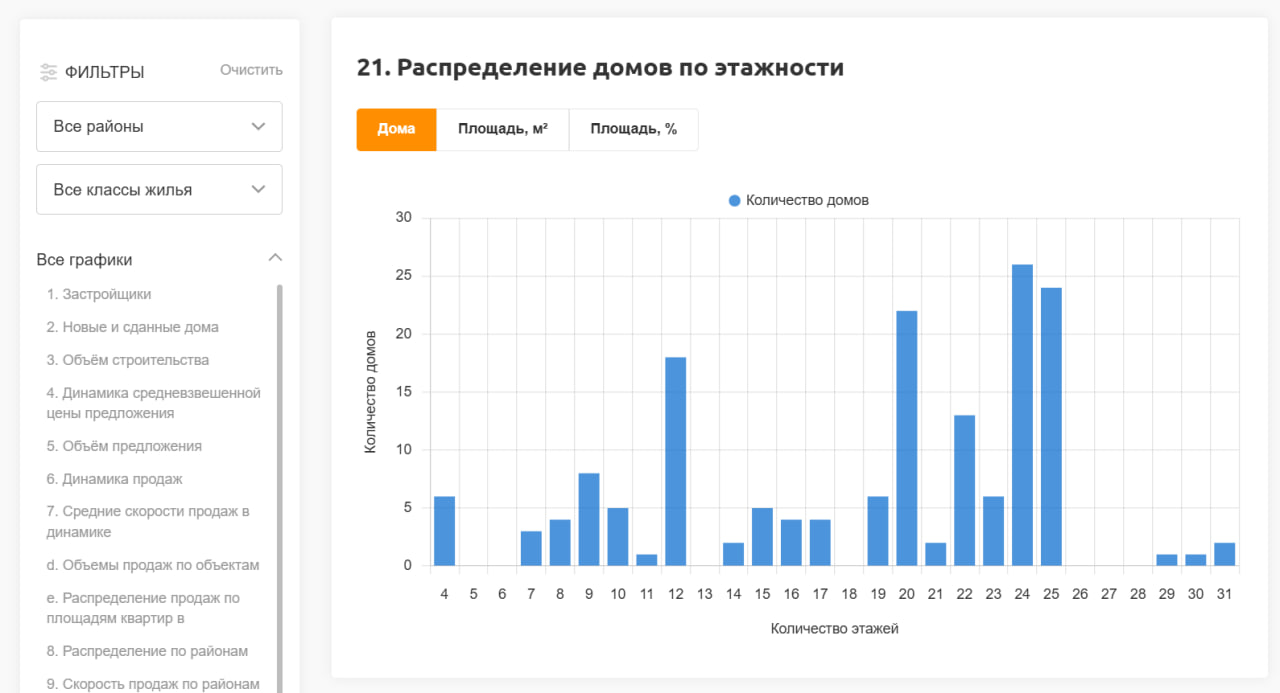Open the Все районы district dropdown
This screenshot has width=1280, height=693.
(x=159, y=126)
